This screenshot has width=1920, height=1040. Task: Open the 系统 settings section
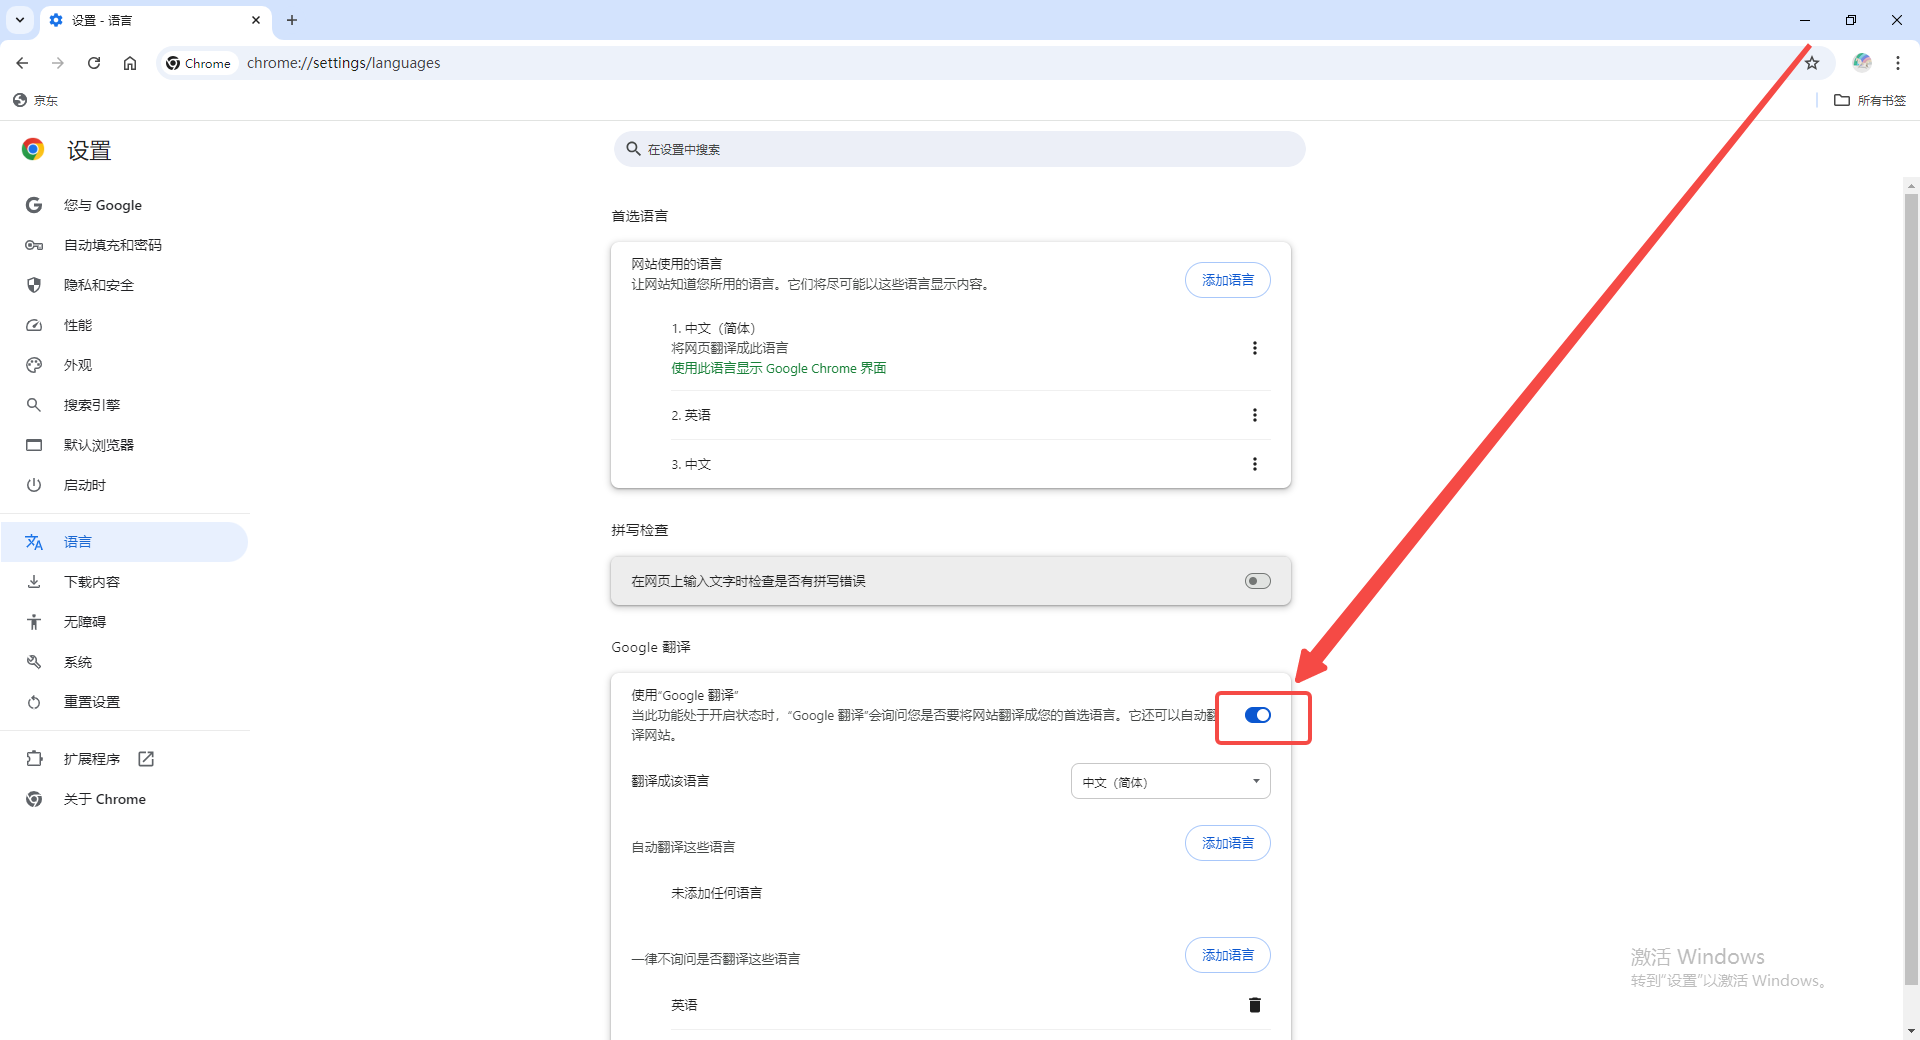(x=125, y=662)
